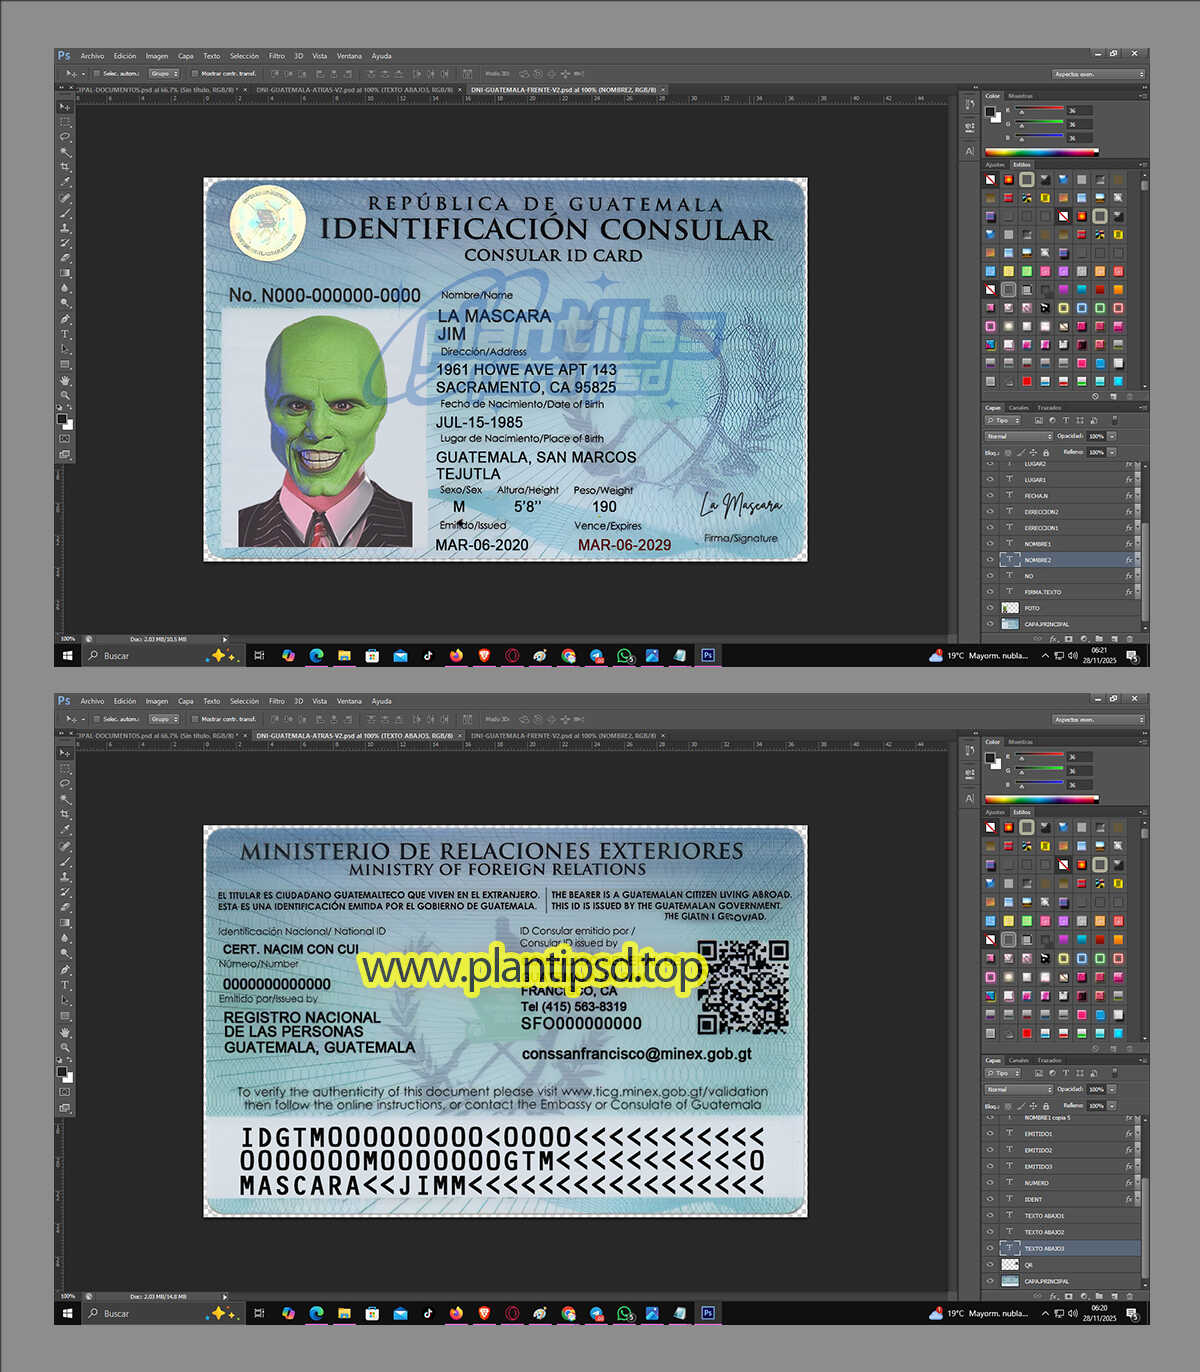Click the foreground color swatch in the upper window's toolbar
The width and height of the screenshot is (1200, 1372).
click(x=62, y=419)
